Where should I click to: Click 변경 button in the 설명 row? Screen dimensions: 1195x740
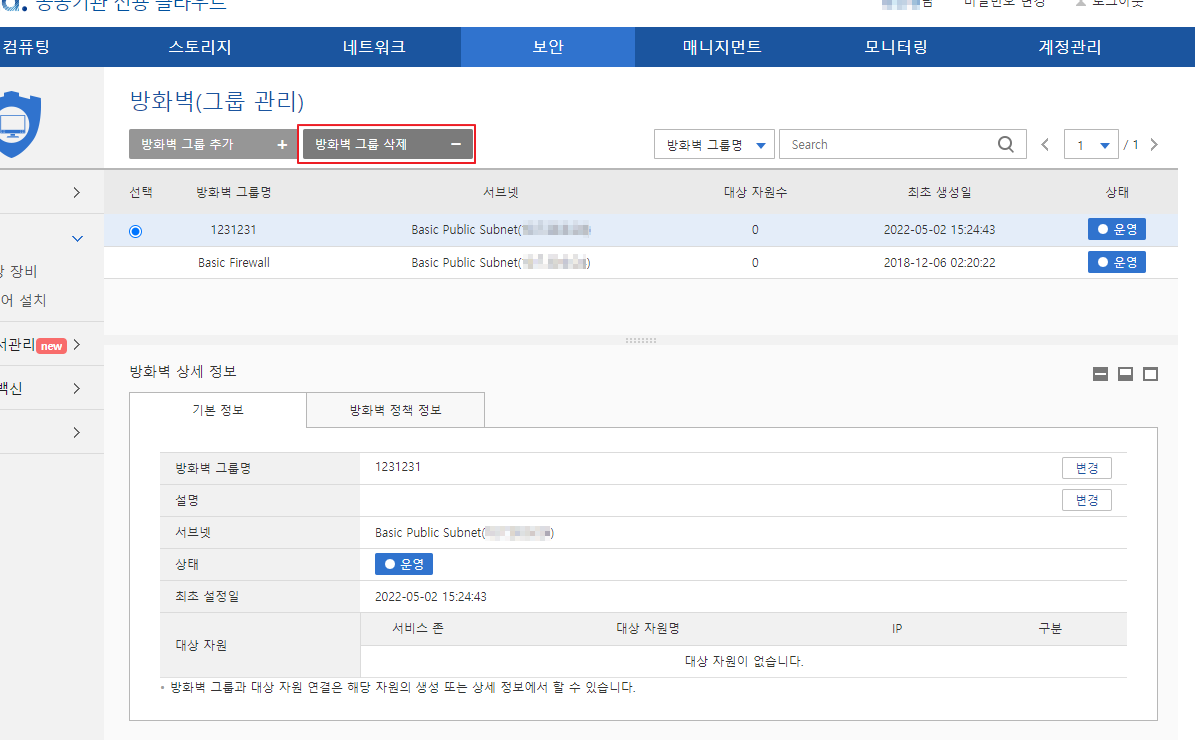point(1086,500)
